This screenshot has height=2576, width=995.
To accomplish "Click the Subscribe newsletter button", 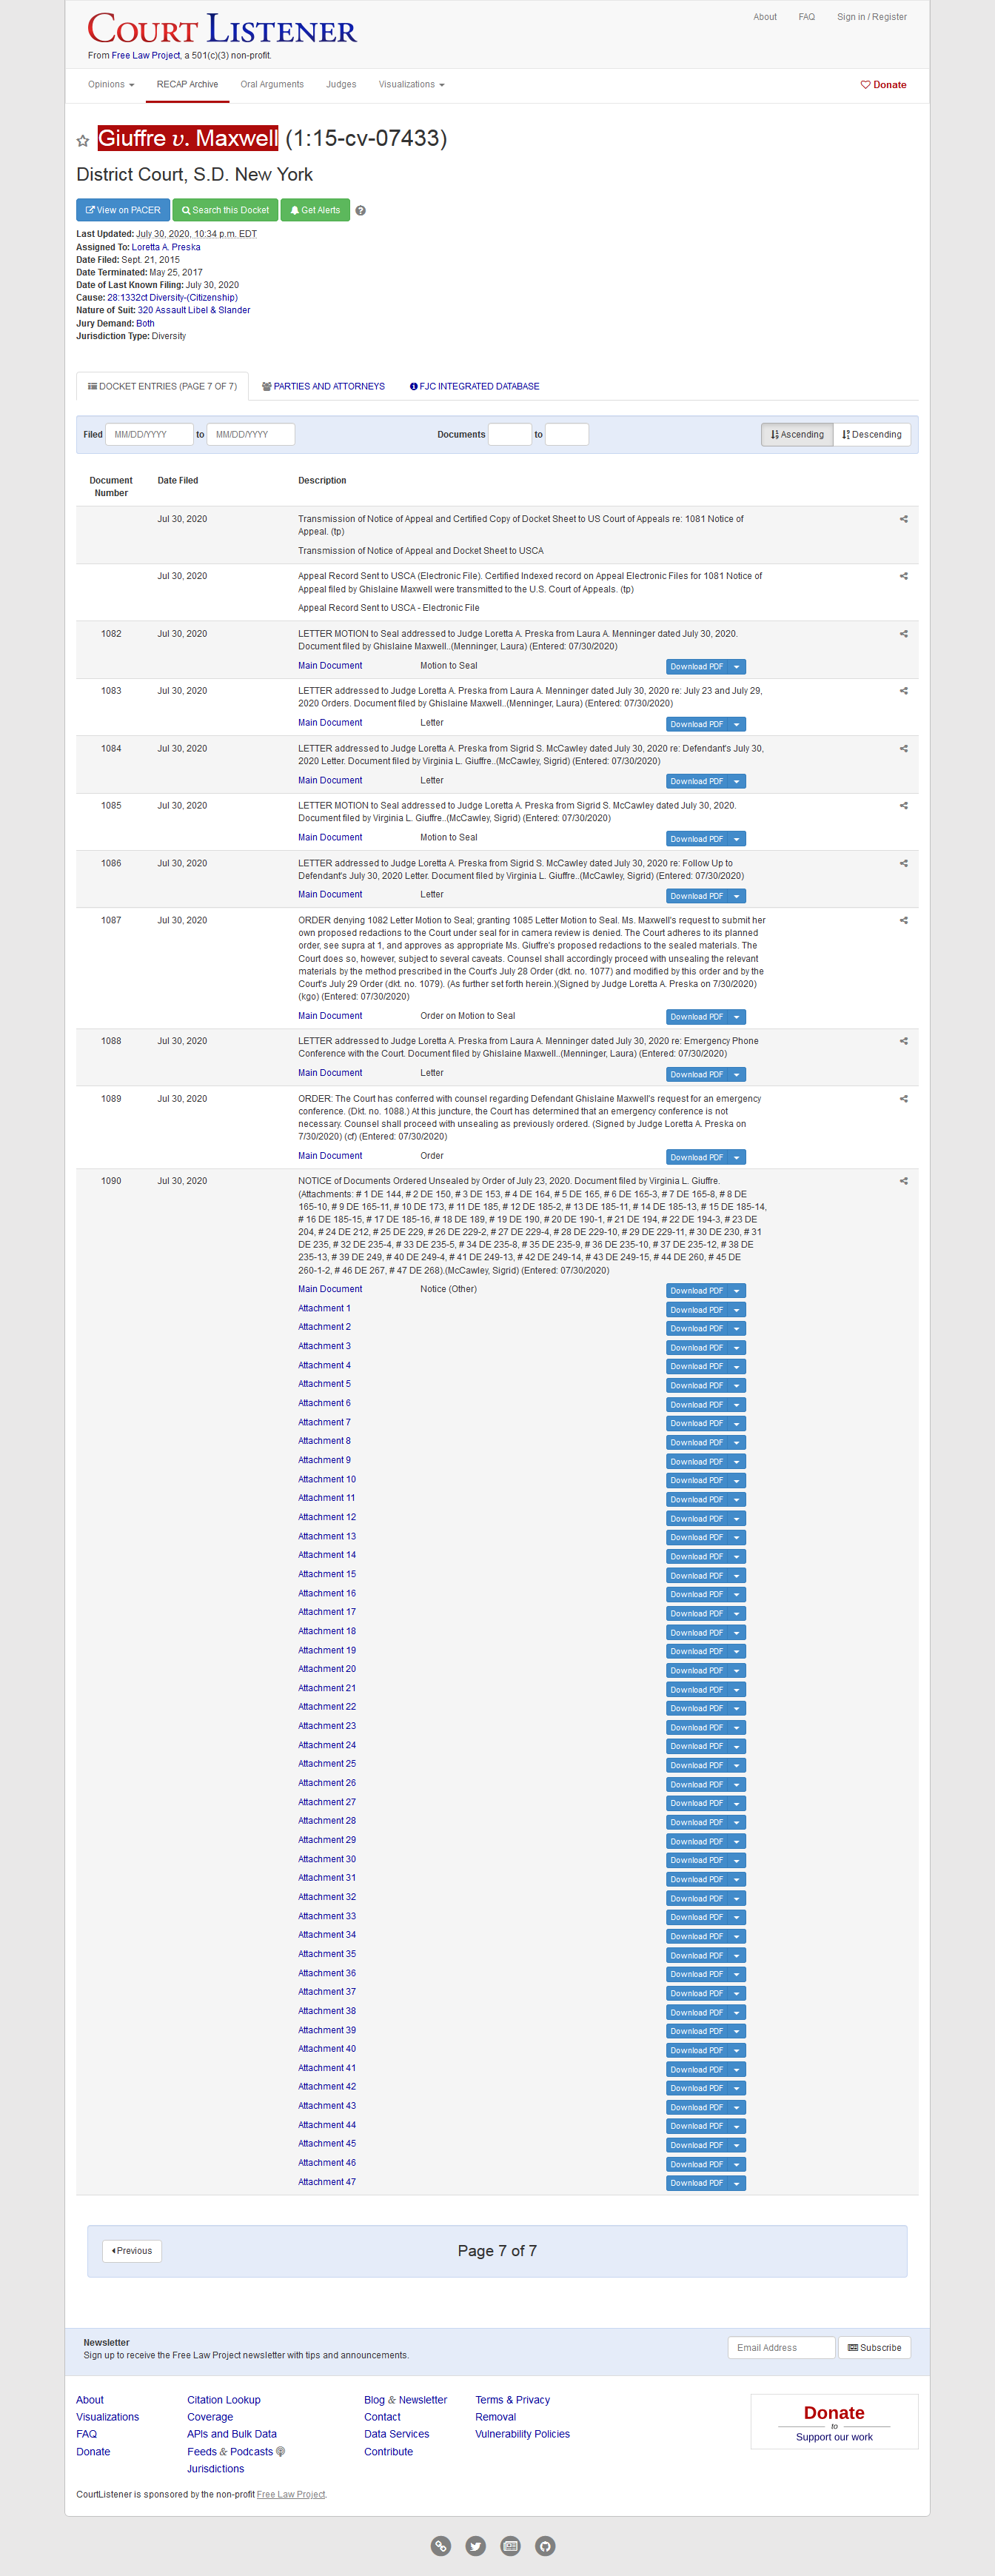I will click(874, 2348).
